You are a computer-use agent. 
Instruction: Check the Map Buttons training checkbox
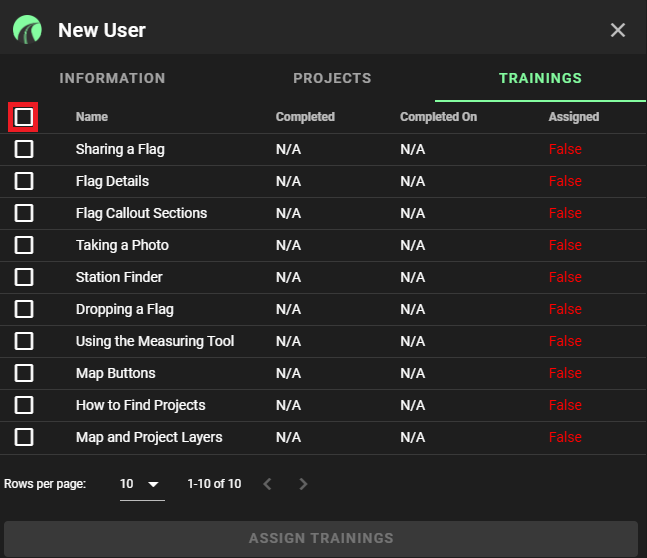pyautogui.click(x=24, y=373)
